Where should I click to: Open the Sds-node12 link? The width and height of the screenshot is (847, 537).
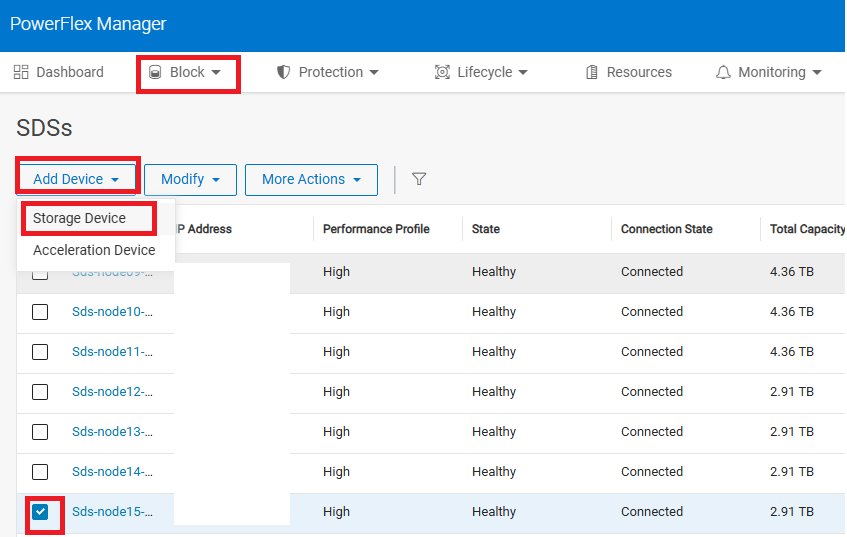coord(112,392)
